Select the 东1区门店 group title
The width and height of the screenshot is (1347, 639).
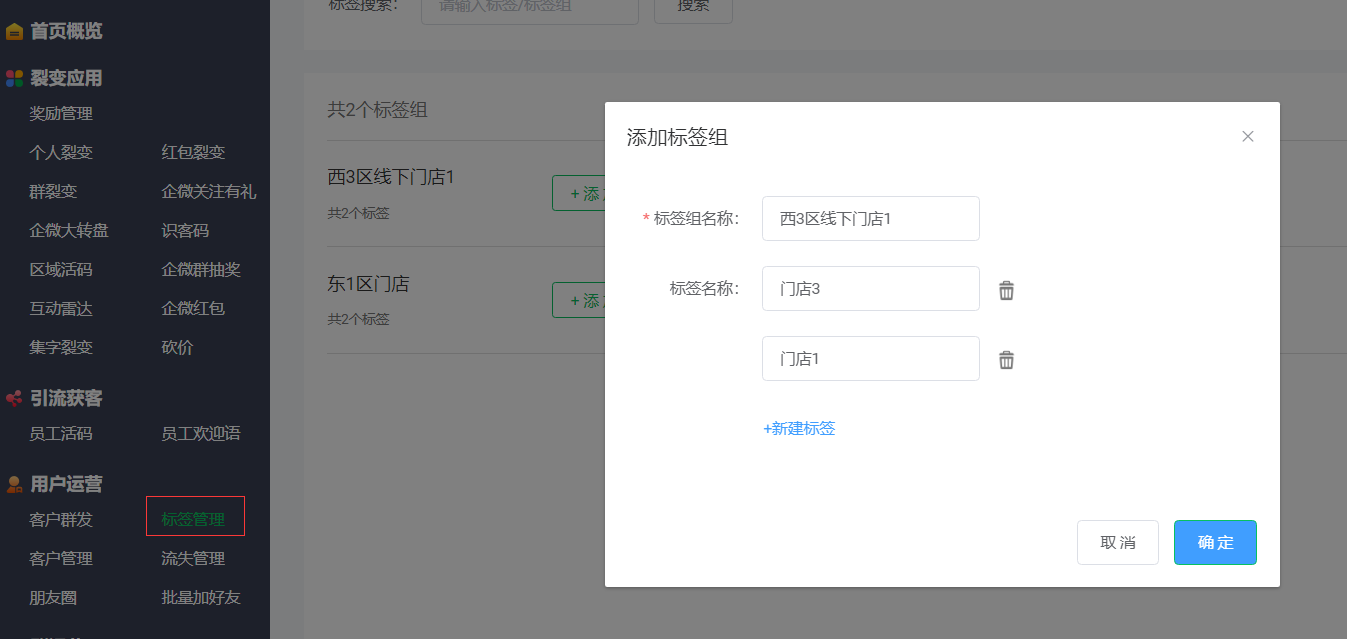pos(369,284)
